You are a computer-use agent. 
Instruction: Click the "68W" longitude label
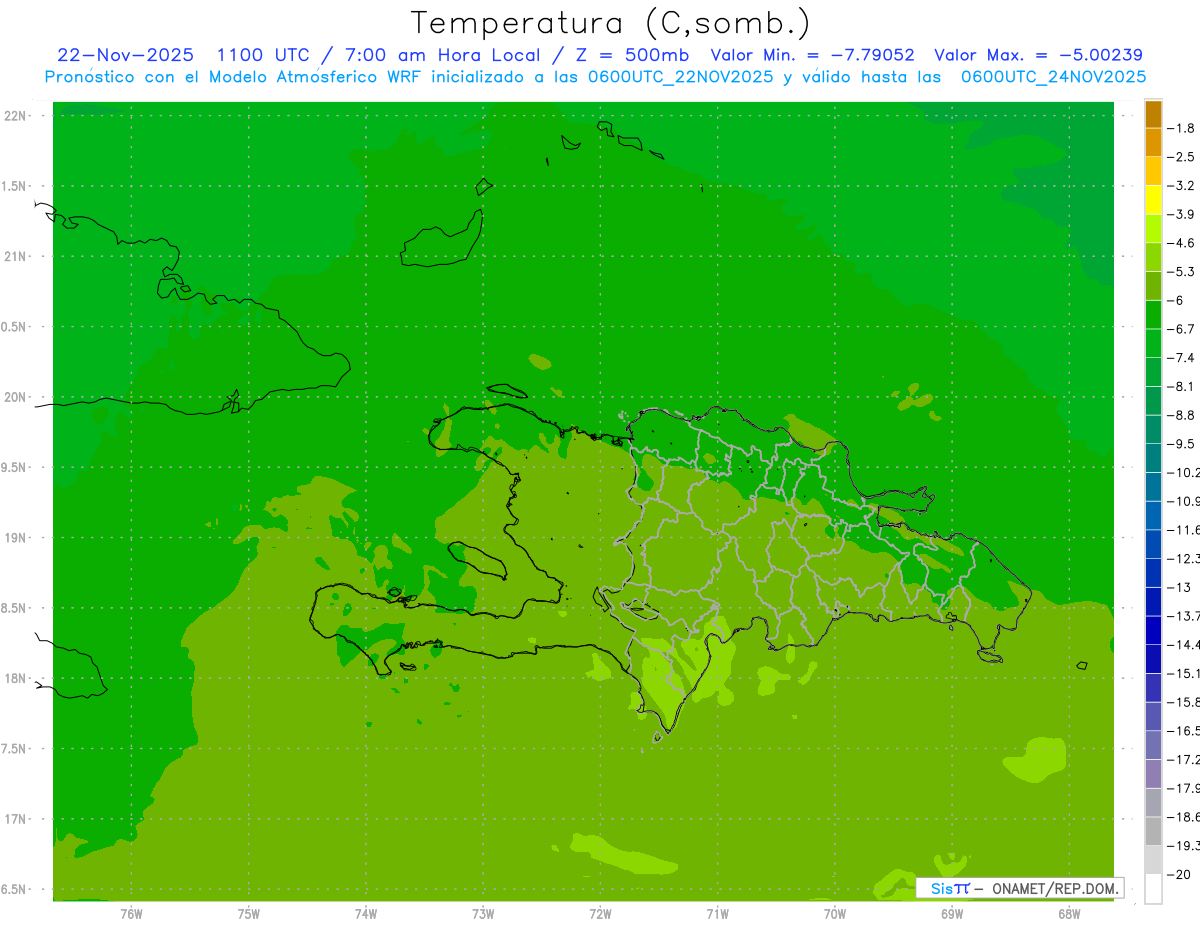pyautogui.click(x=1069, y=914)
